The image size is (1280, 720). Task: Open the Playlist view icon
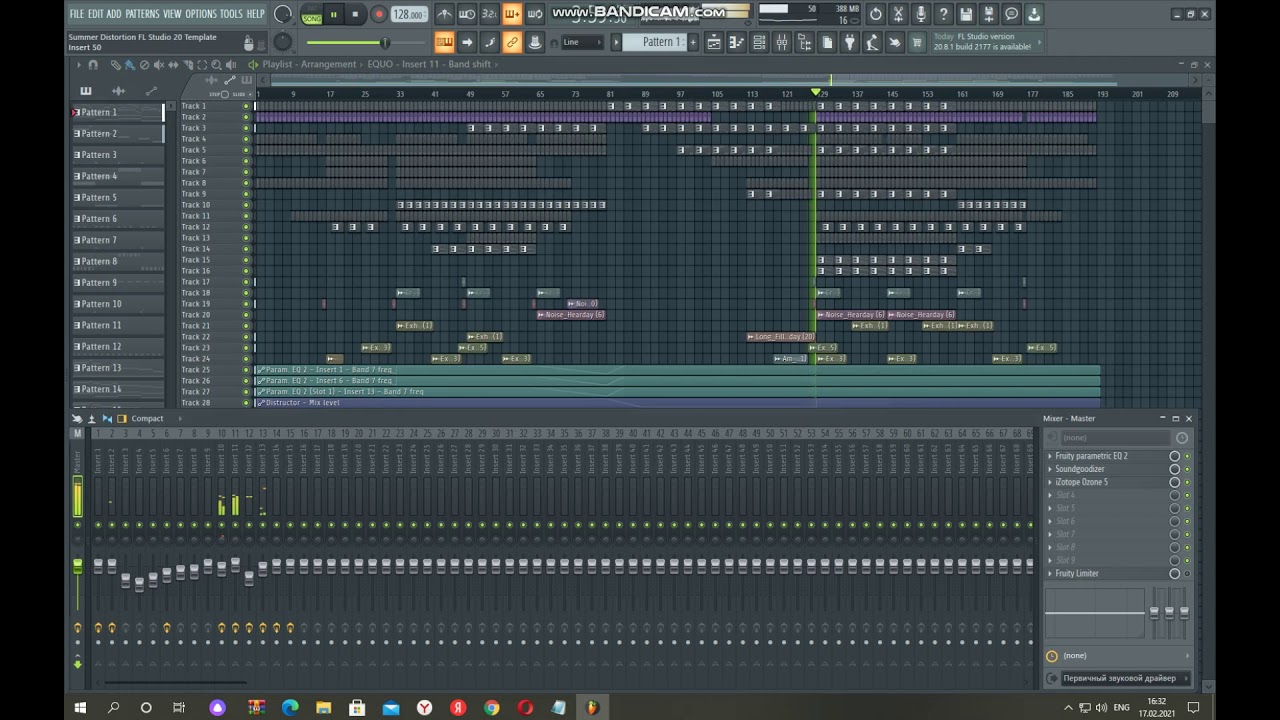pos(714,42)
